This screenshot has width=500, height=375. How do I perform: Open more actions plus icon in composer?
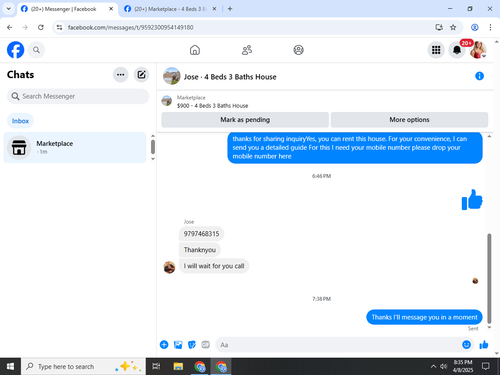coord(164,345)
